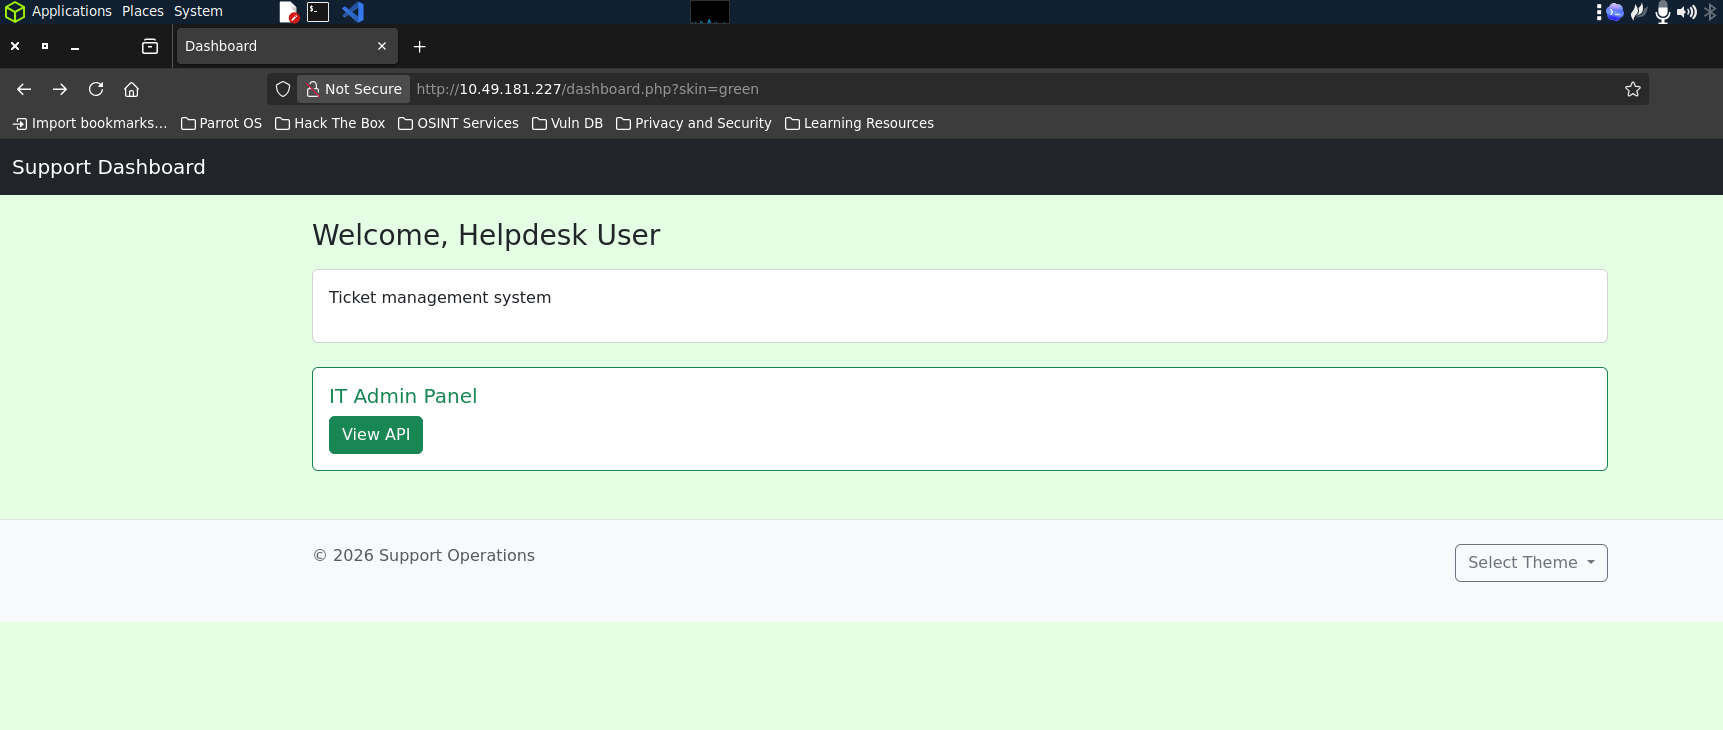The height and width of the screenshot is (730, 1723).
Task: Click the 2026 Support Operations footer text
Action: pyautogui.click(x=424, y=555)
